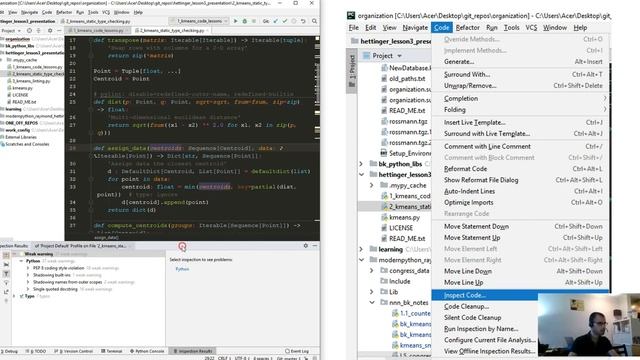Close the 2_kmeans_static_type_checking.py editor tab
Screen dimensions: 640x360
pyautogui.click(x=208, y=31)
